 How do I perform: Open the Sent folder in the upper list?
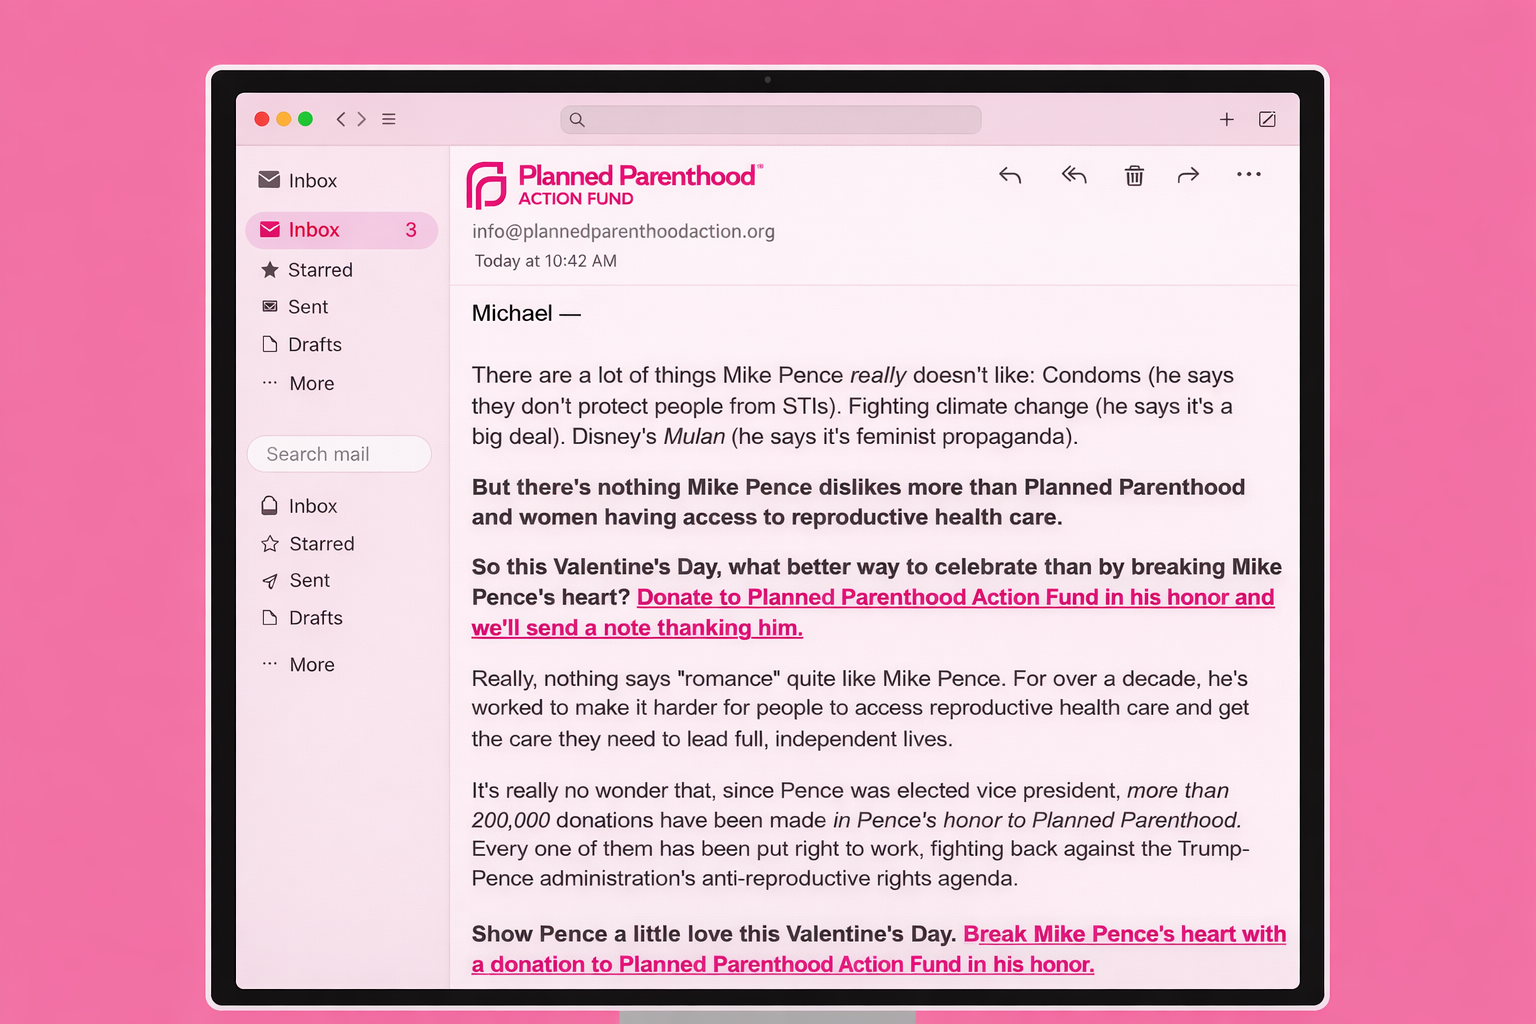point(308,307)
